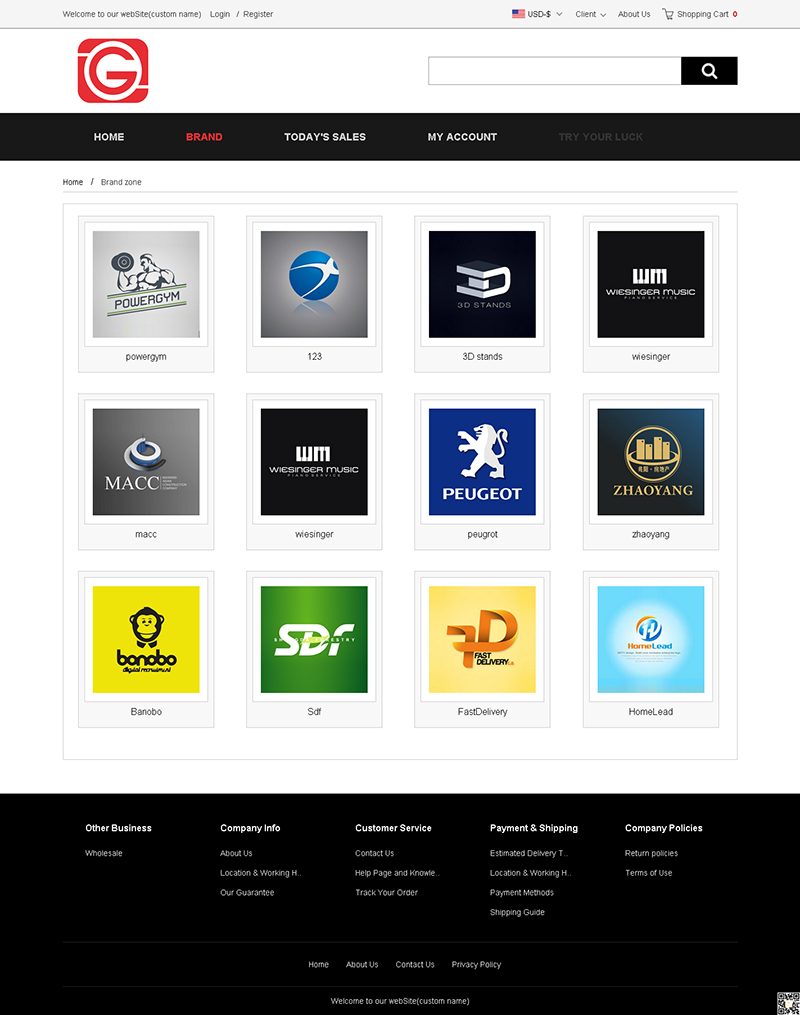
Task: Open the Powergym brand logo
Action: pyautogui.click(x=146, y=284)
